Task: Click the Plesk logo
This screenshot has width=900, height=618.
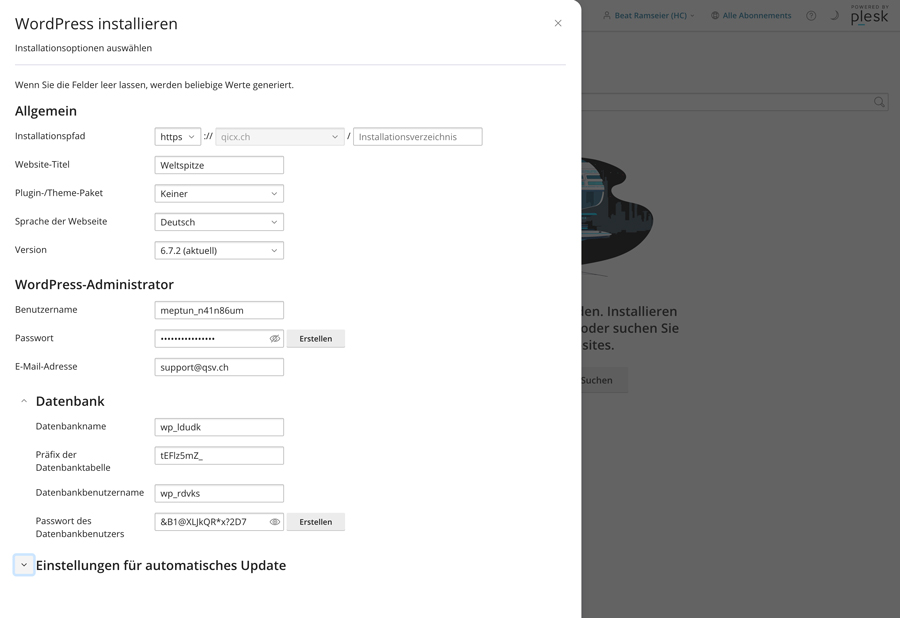Action: (869, 15)
